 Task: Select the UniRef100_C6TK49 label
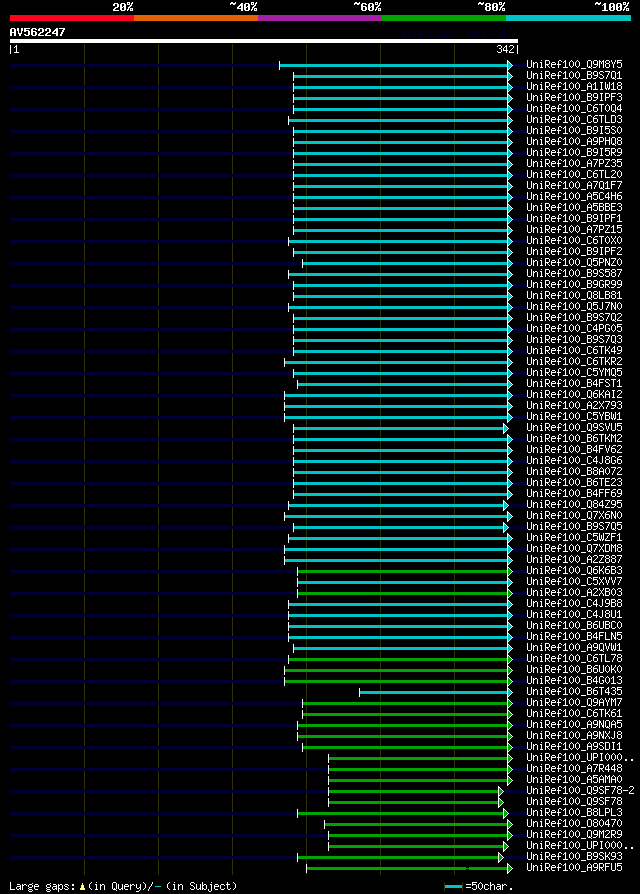click(574, 351)
